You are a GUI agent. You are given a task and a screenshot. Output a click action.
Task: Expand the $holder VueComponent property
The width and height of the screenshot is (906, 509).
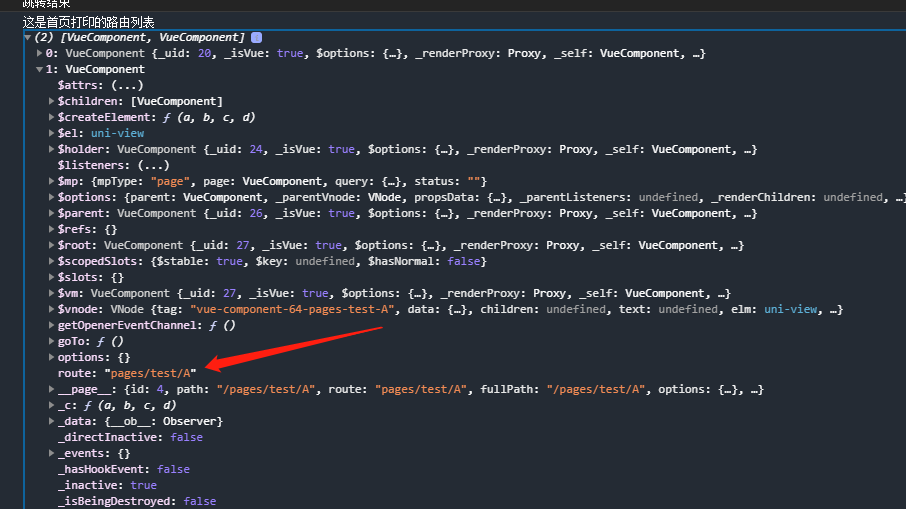[51, 149]
